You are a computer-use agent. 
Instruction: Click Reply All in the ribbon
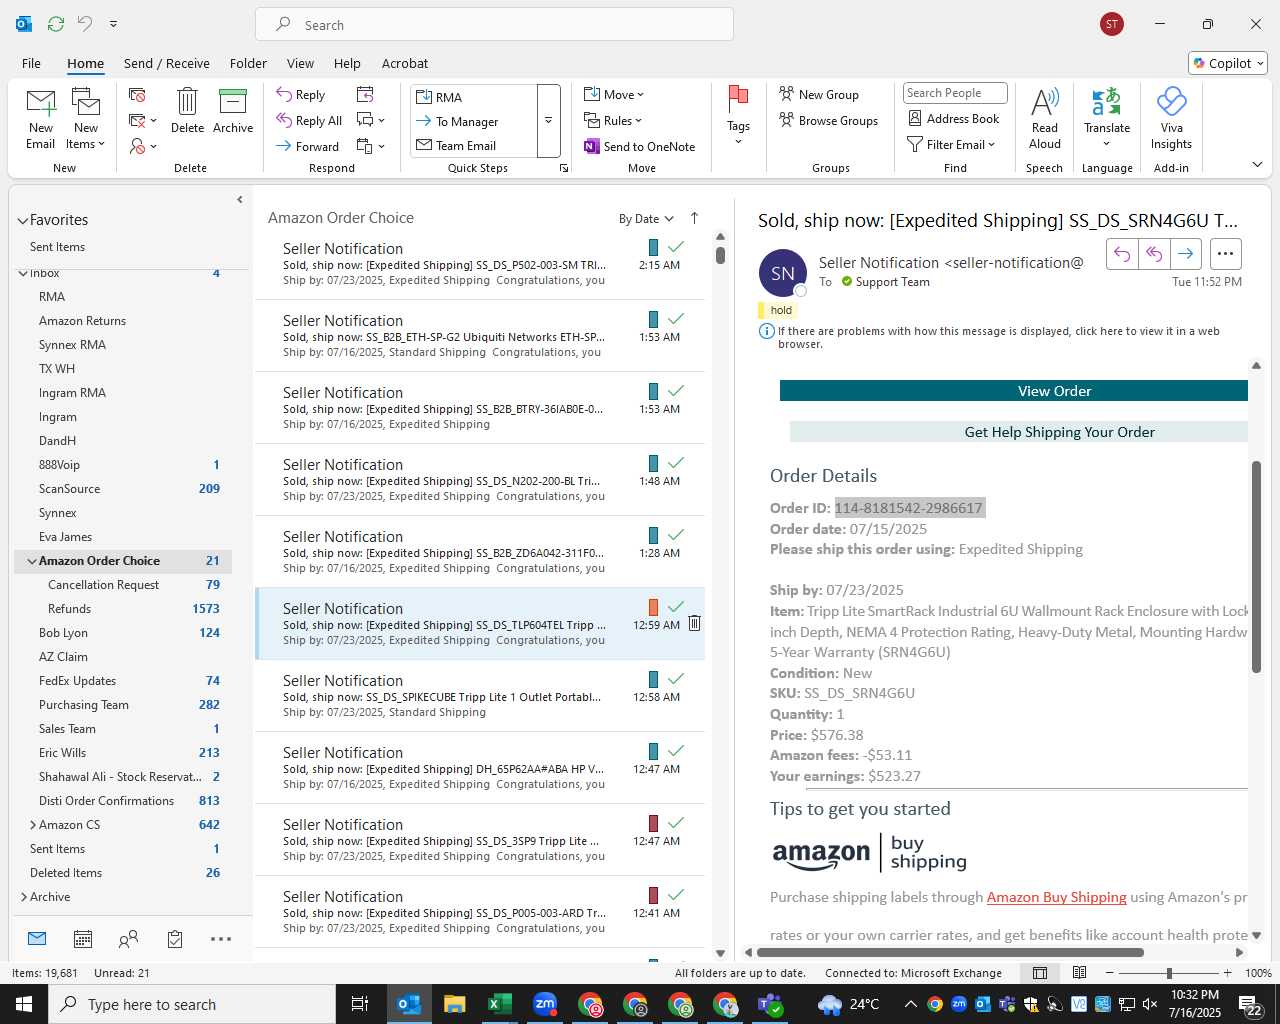309,121
